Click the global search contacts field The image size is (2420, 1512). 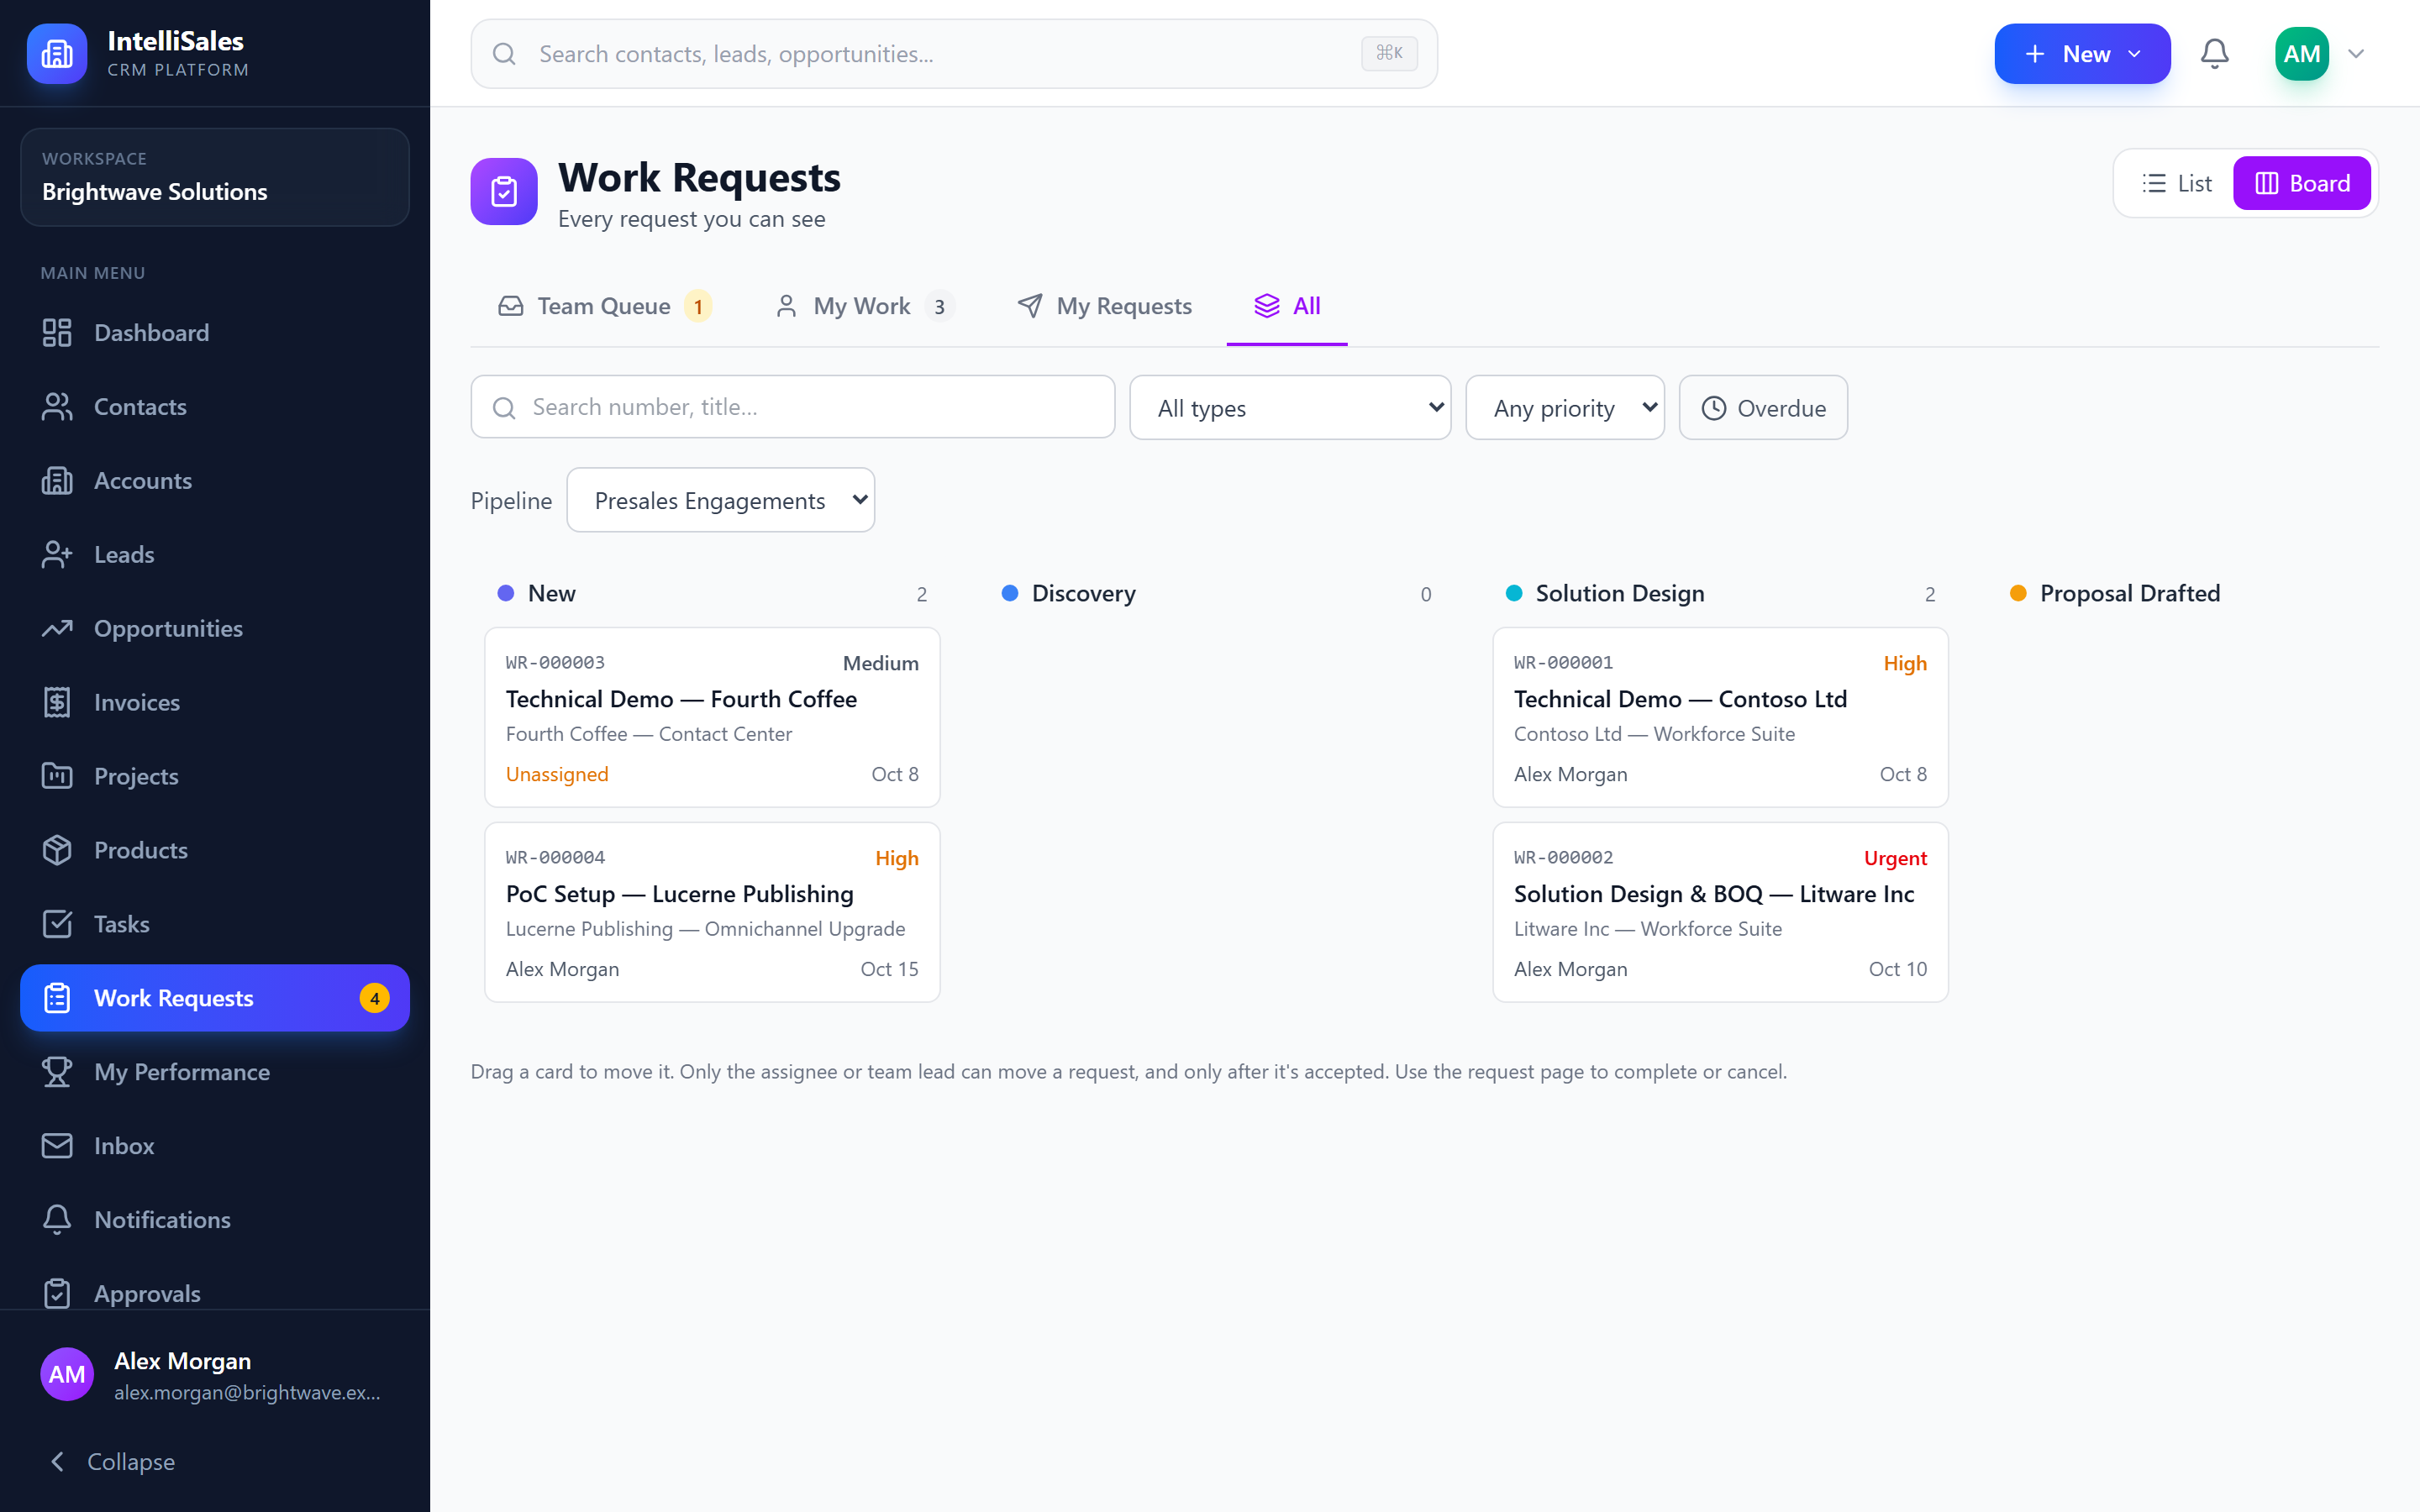pos(954,54)
